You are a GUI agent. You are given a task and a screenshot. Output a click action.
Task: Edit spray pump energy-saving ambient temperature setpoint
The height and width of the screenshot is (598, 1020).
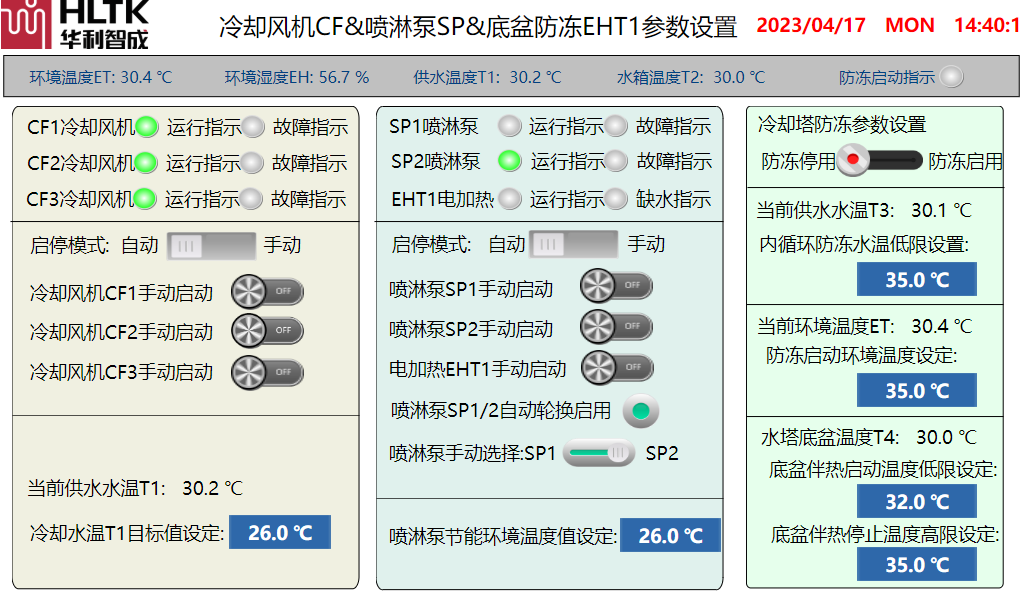click(x=670, y=536)
